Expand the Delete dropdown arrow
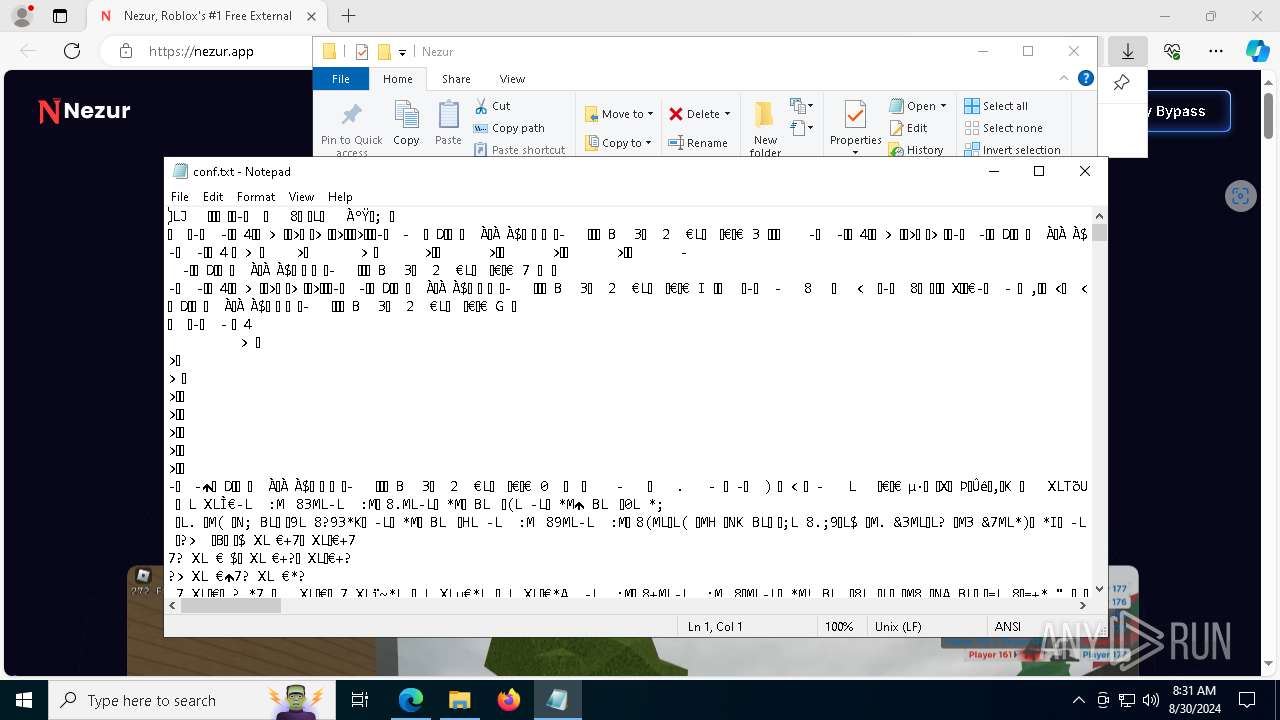Screen dimensions: 1280x720 click(727, 114)
